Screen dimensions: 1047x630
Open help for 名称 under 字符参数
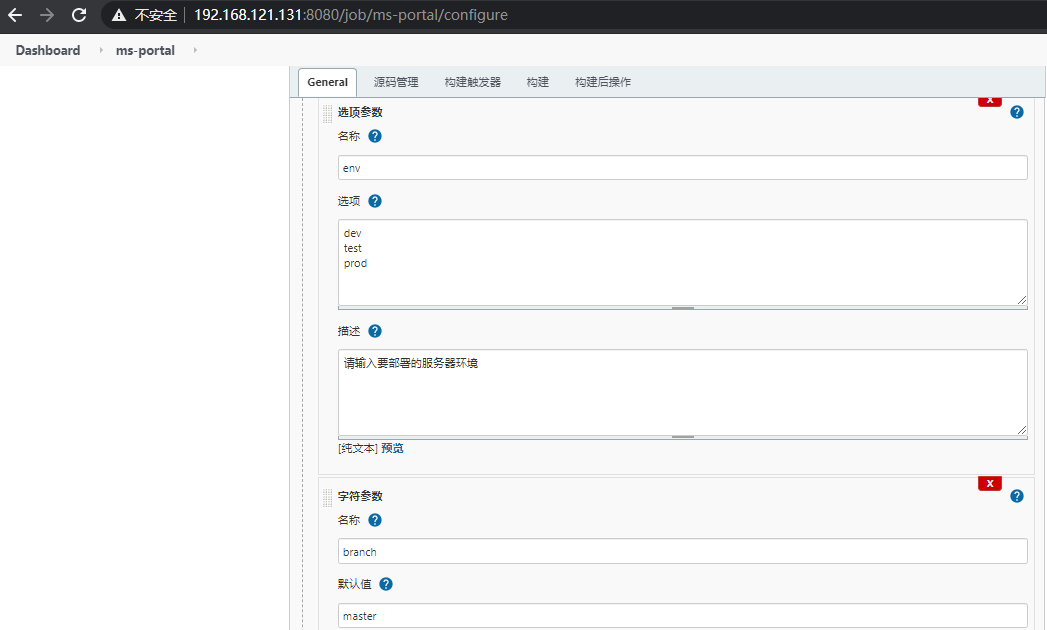click(375, 520)
